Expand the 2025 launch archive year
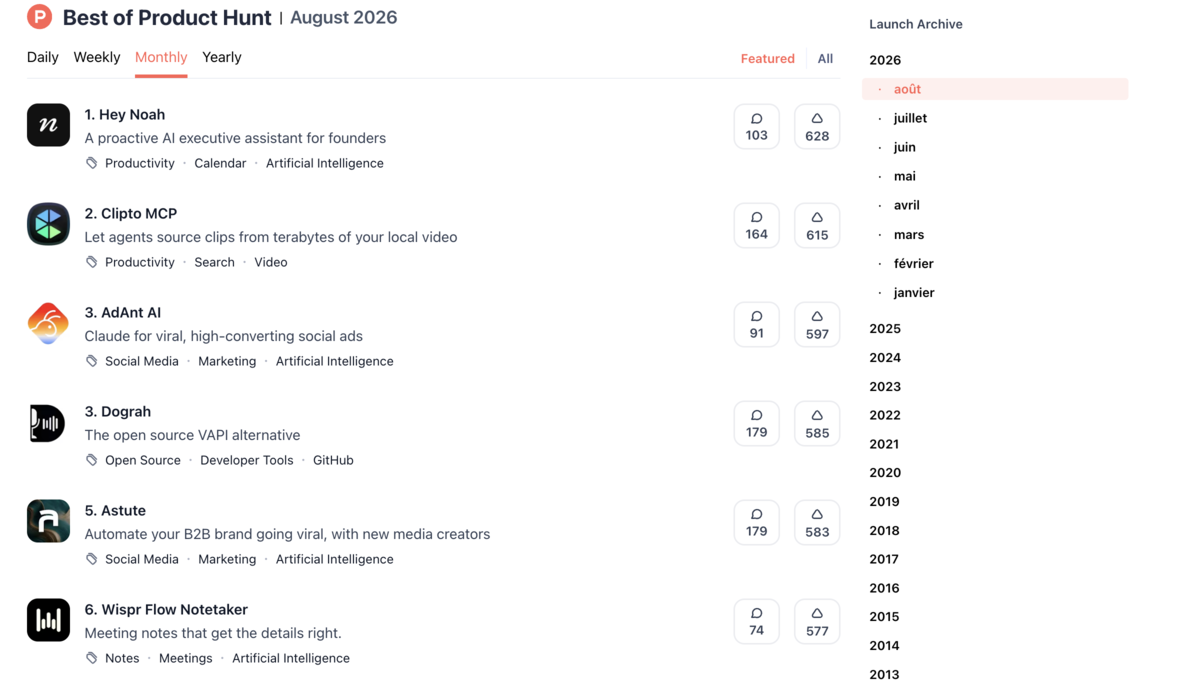The height and width of the screenshot is (685, 1200). [x=885, y=328]
